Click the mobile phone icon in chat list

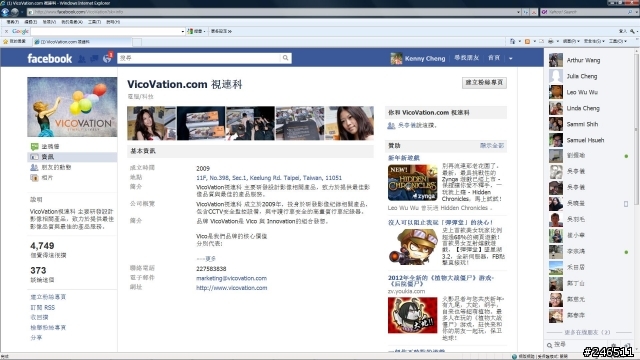coord(626,204)
